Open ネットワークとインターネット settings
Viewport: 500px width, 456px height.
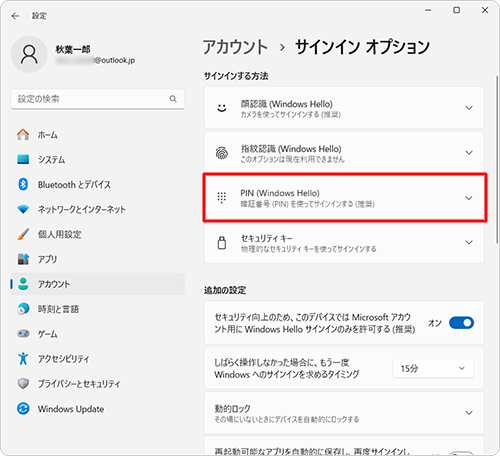[98, 209]
